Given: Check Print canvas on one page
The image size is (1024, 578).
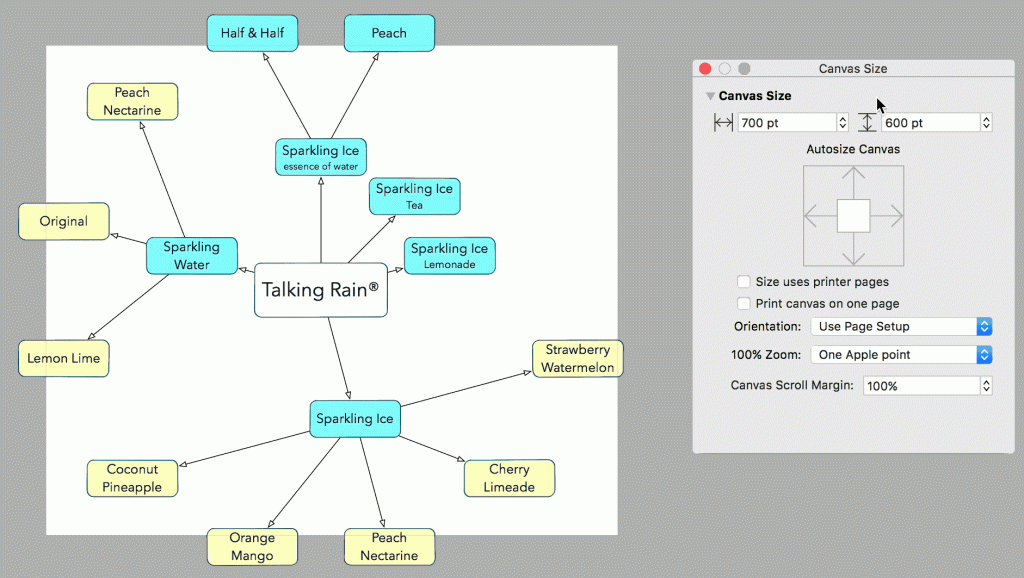Looking at the screenshot, I should 743,303.
